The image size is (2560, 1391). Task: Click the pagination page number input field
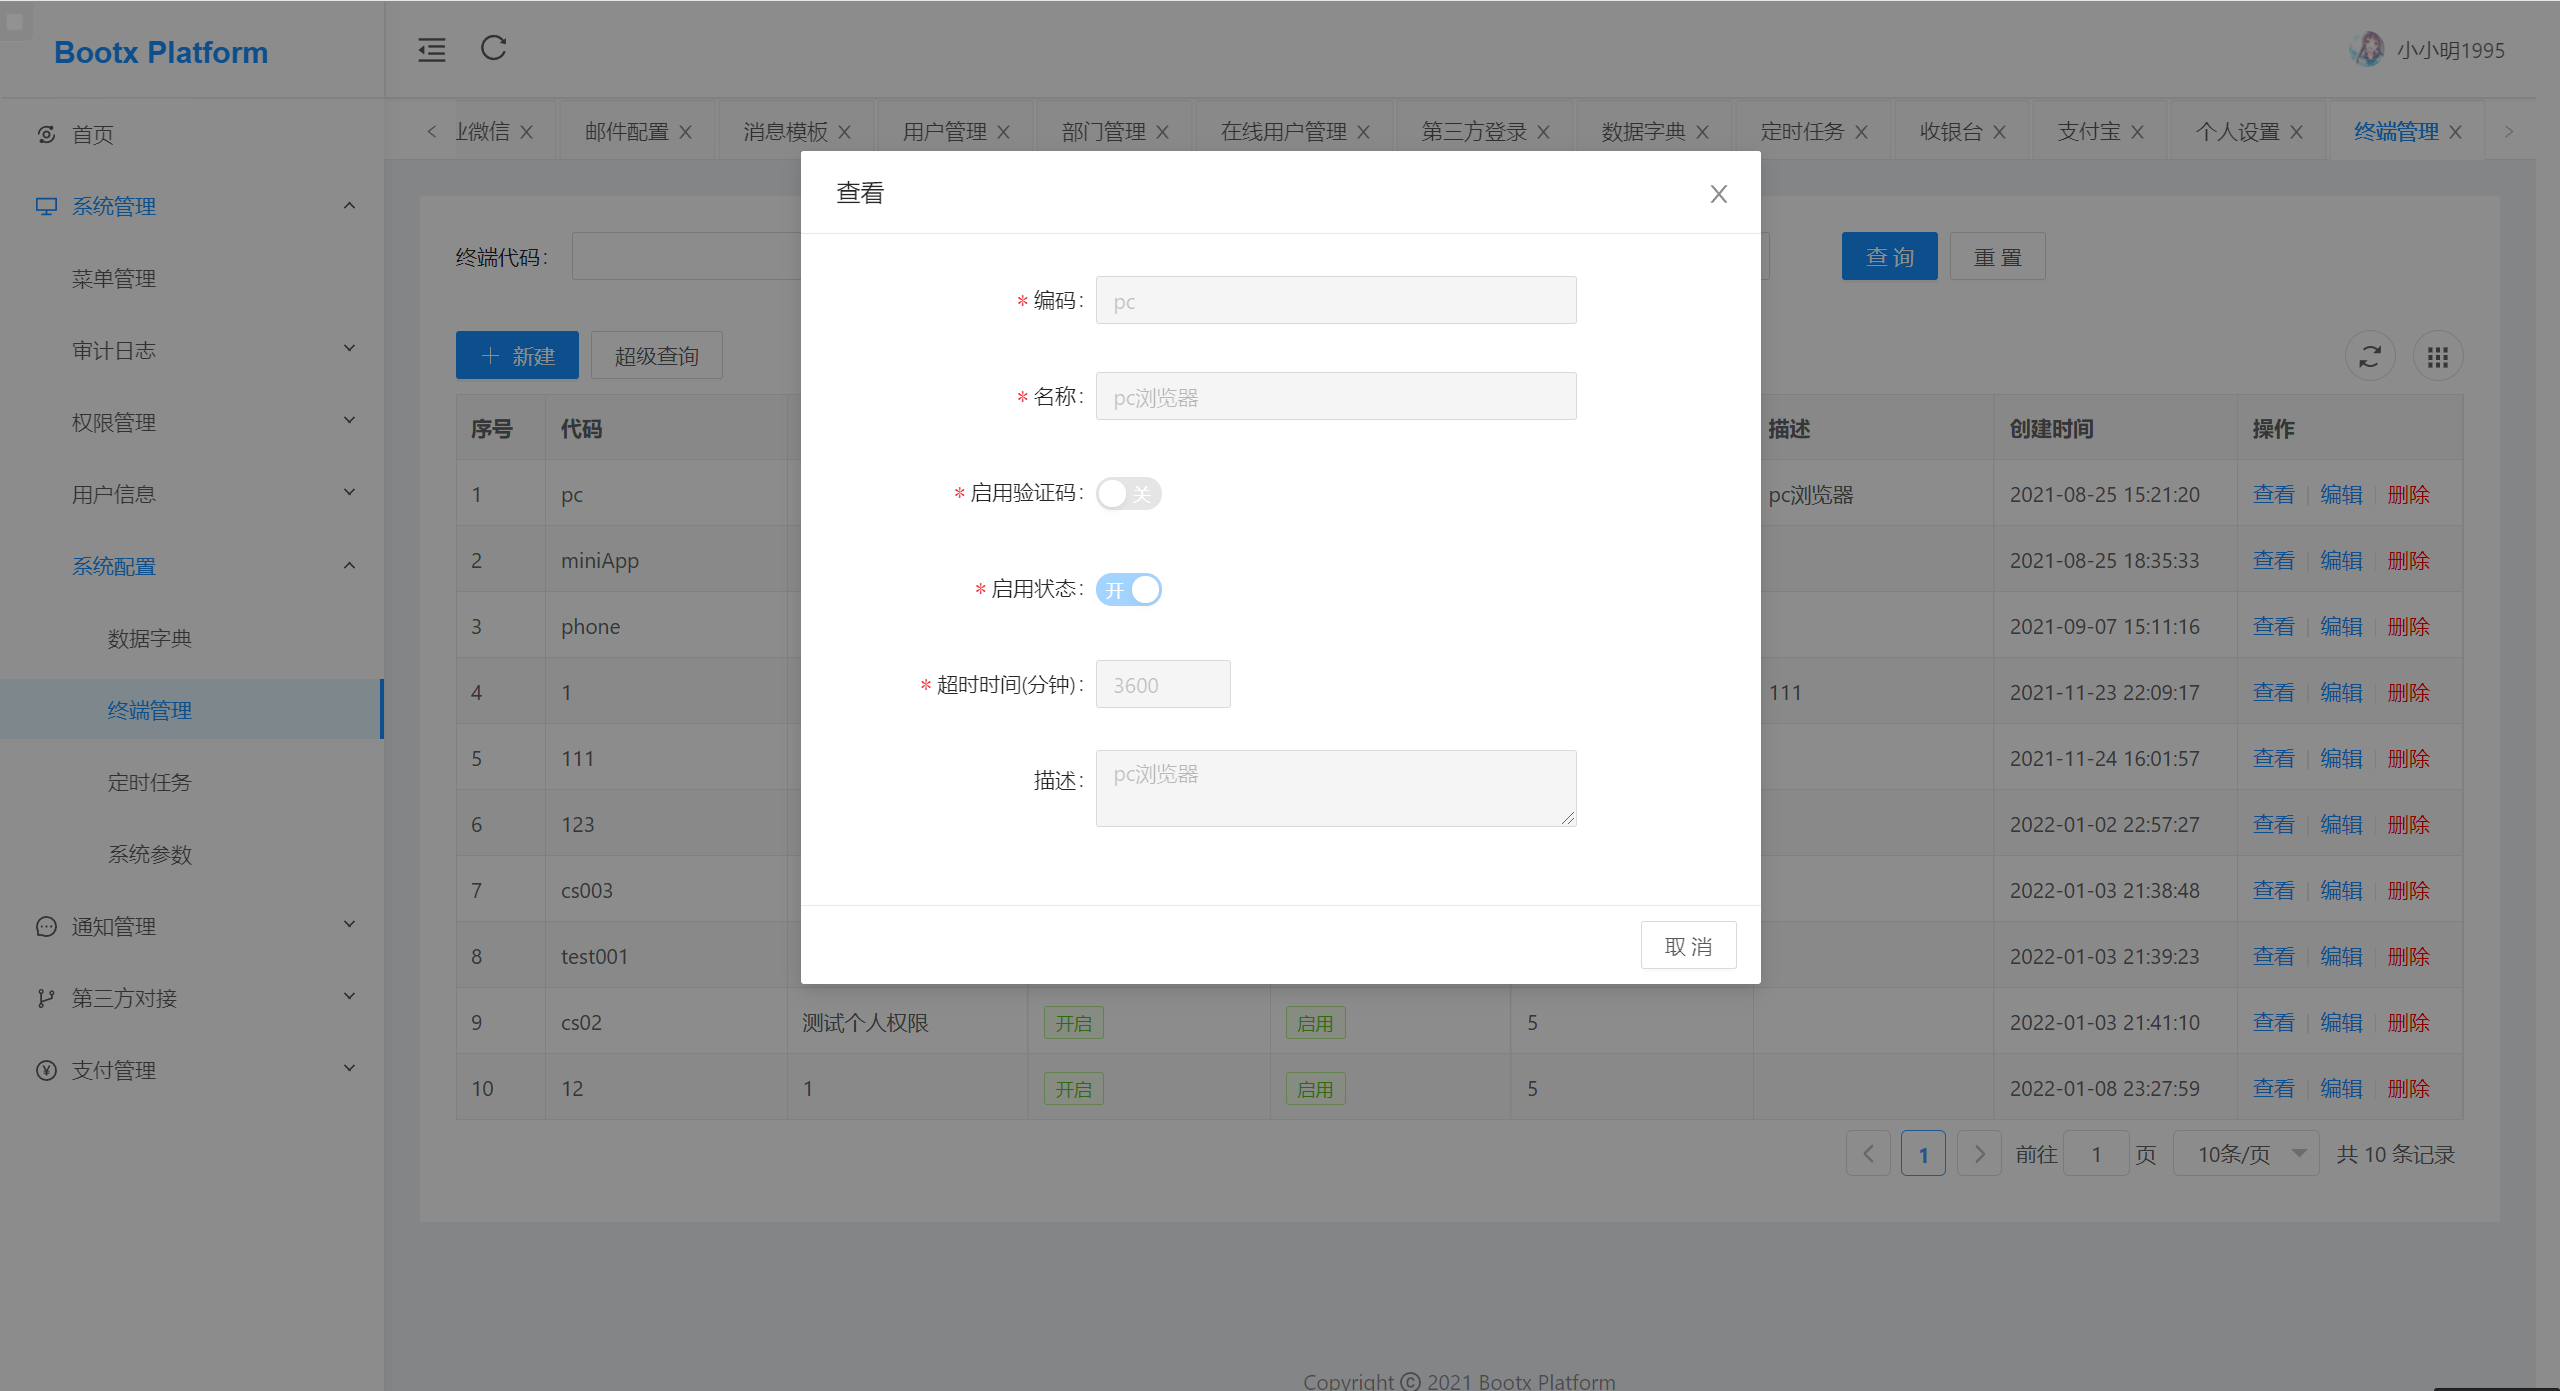coord(2097,1152)
